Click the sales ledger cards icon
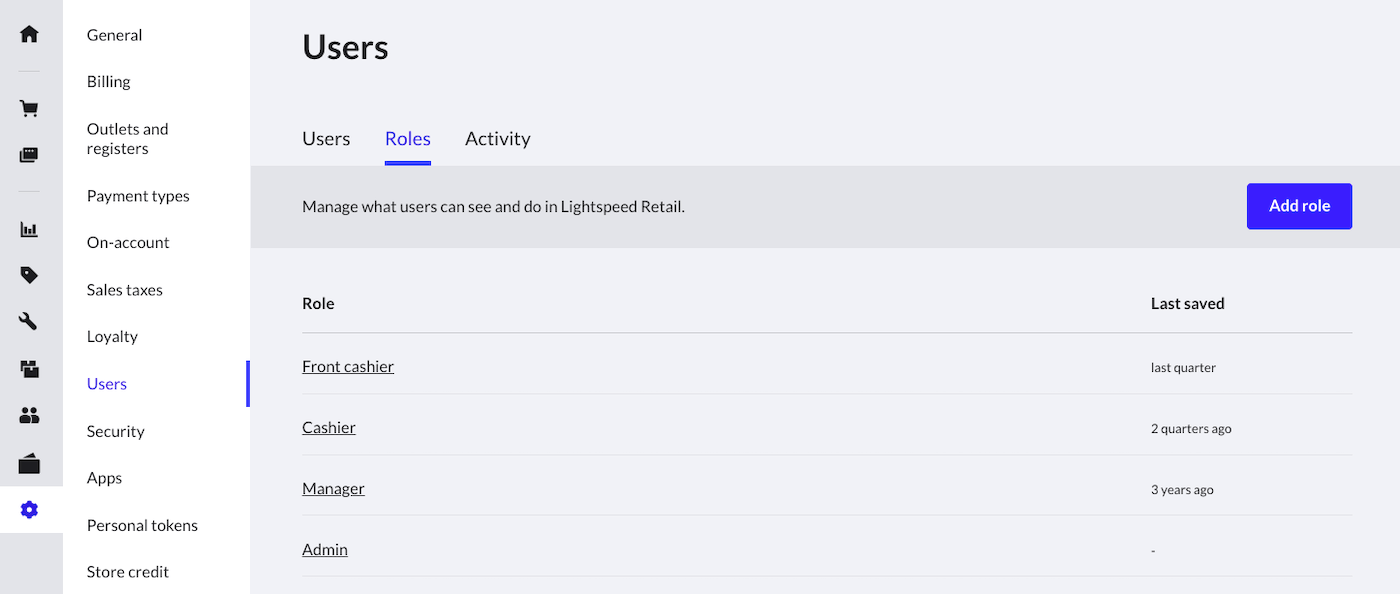The width and height of the screenshot is (1400, 594). (30, 155)
